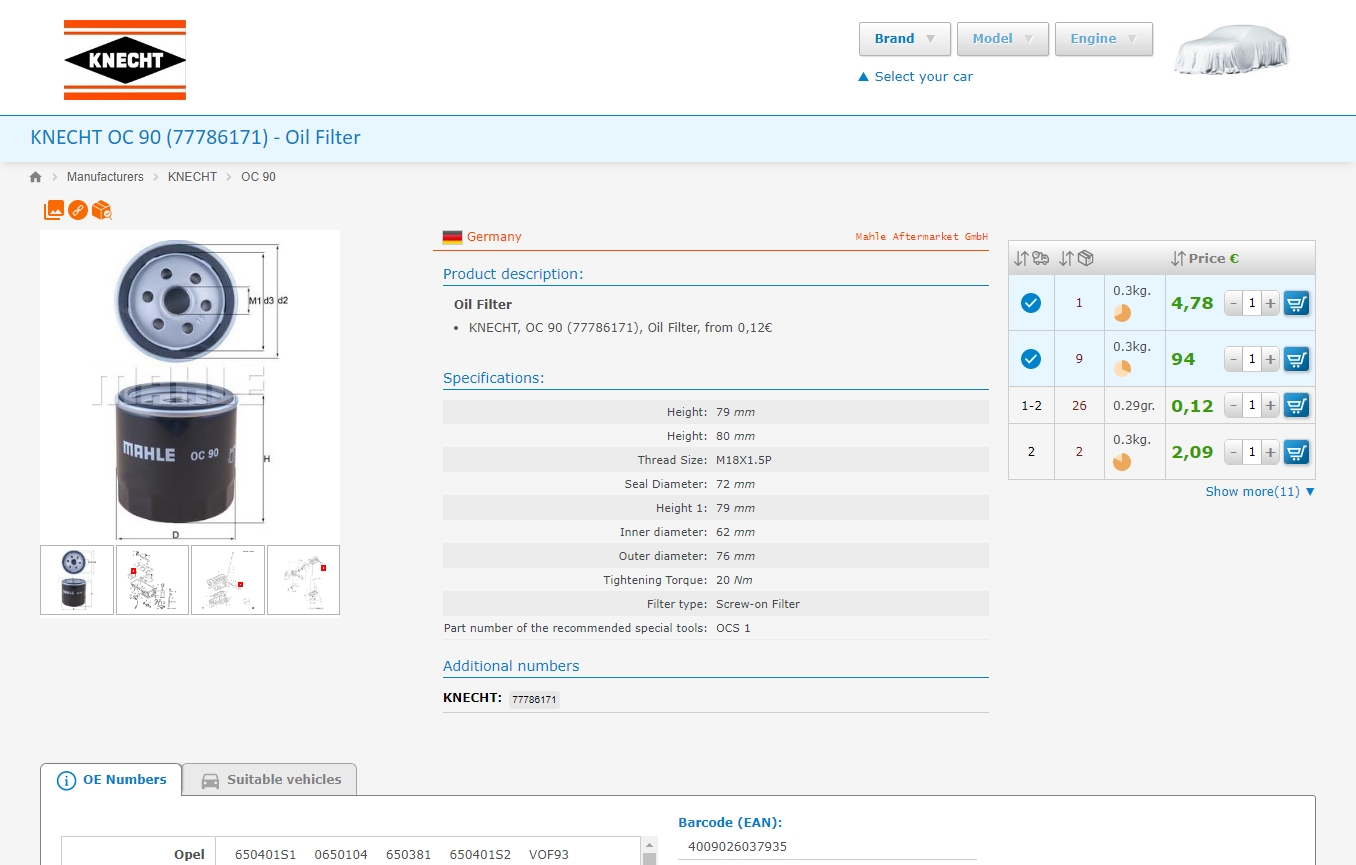This screenshot has width=1356, height=865.
Task: Select the first oil filter thumbnail
Action: [x=77, y=580]
